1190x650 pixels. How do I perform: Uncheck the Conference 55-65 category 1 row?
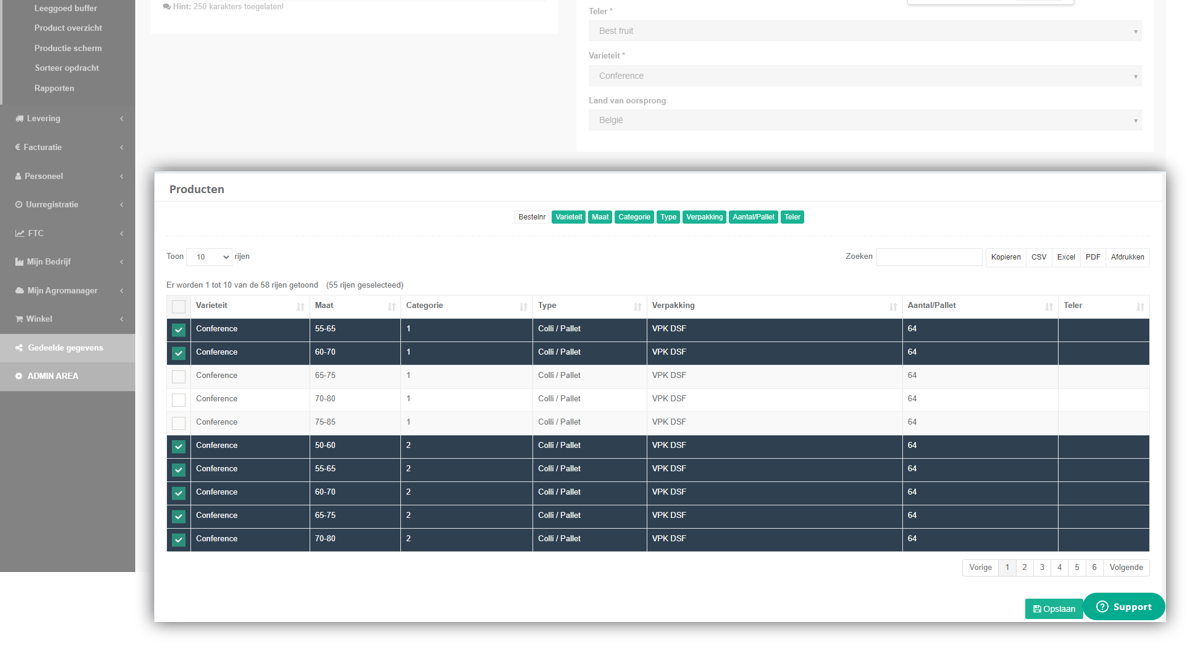coord(178,330)
